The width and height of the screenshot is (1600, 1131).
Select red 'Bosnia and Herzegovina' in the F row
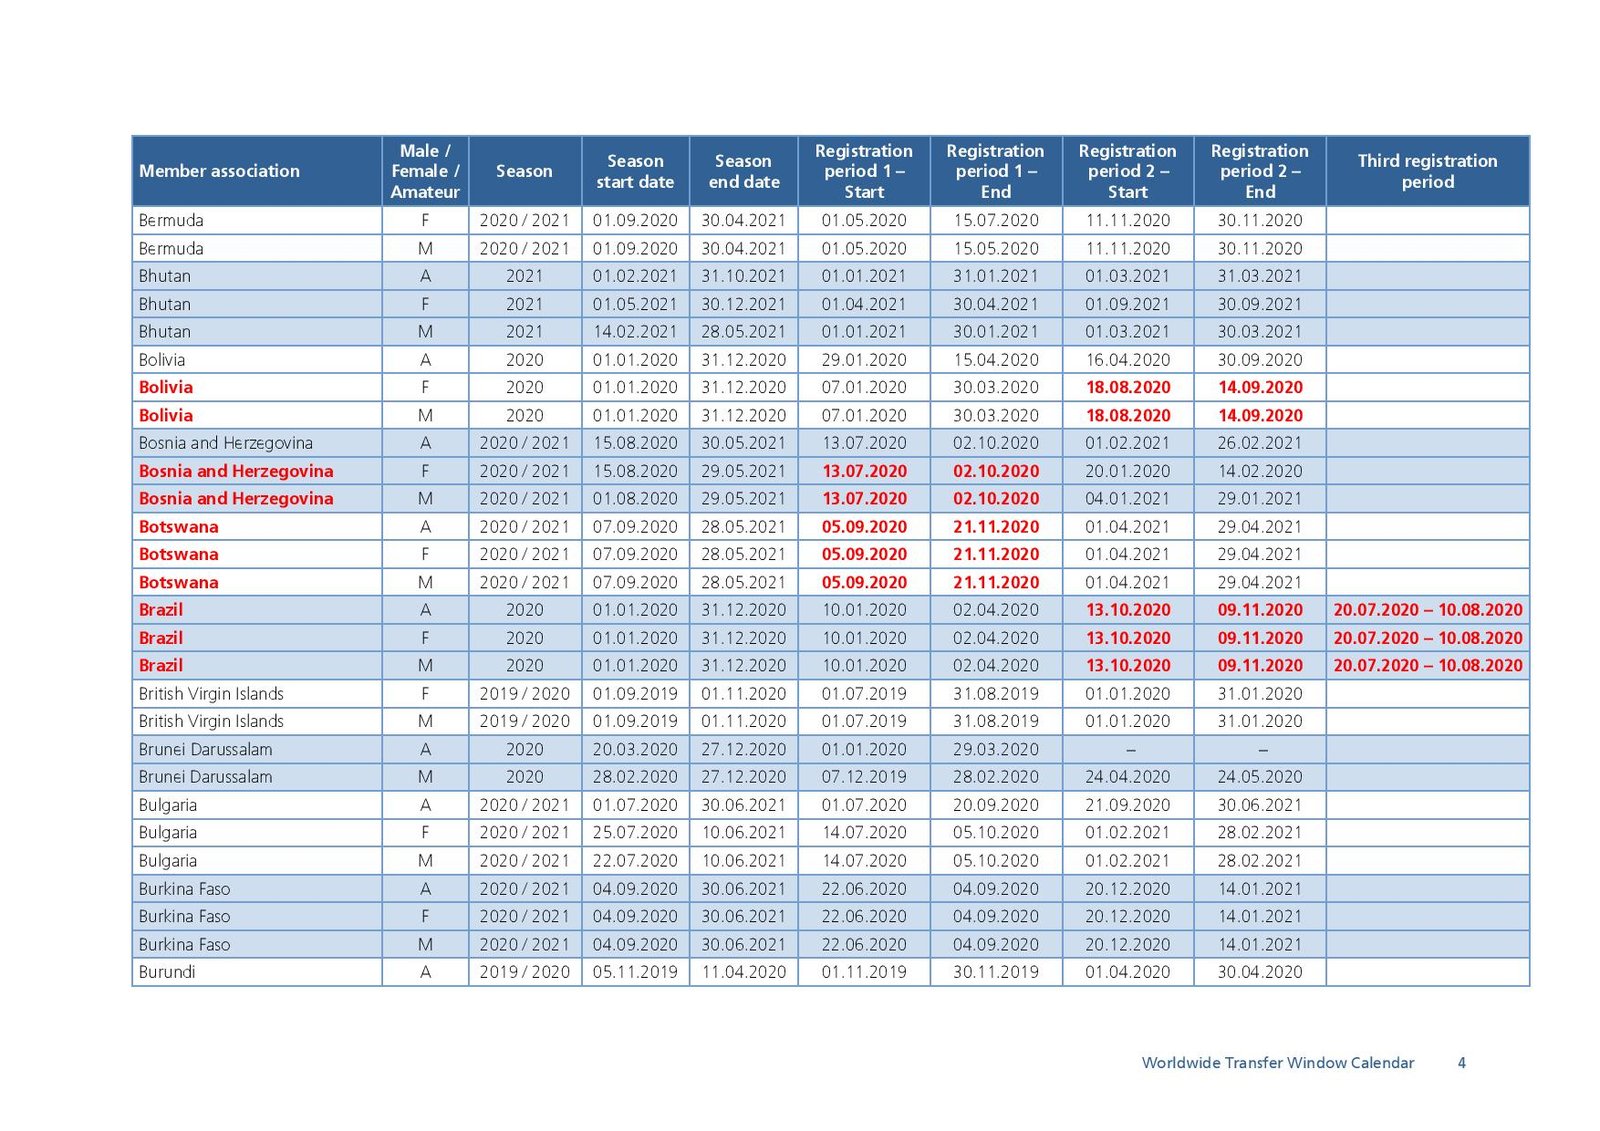236,471
